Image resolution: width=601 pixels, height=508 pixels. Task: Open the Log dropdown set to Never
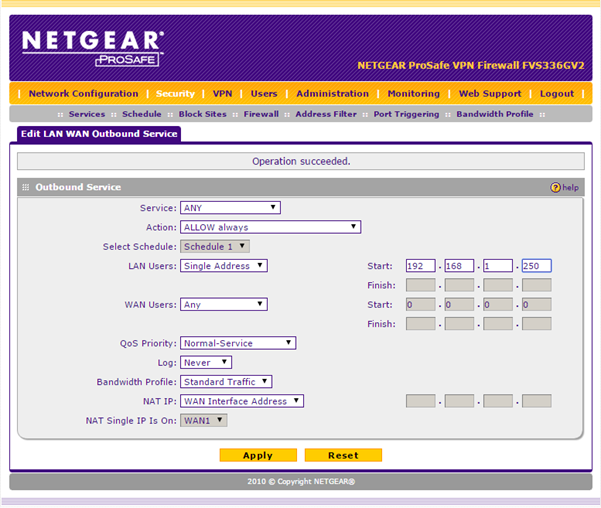pyautogui.click(x=206, y=362)
